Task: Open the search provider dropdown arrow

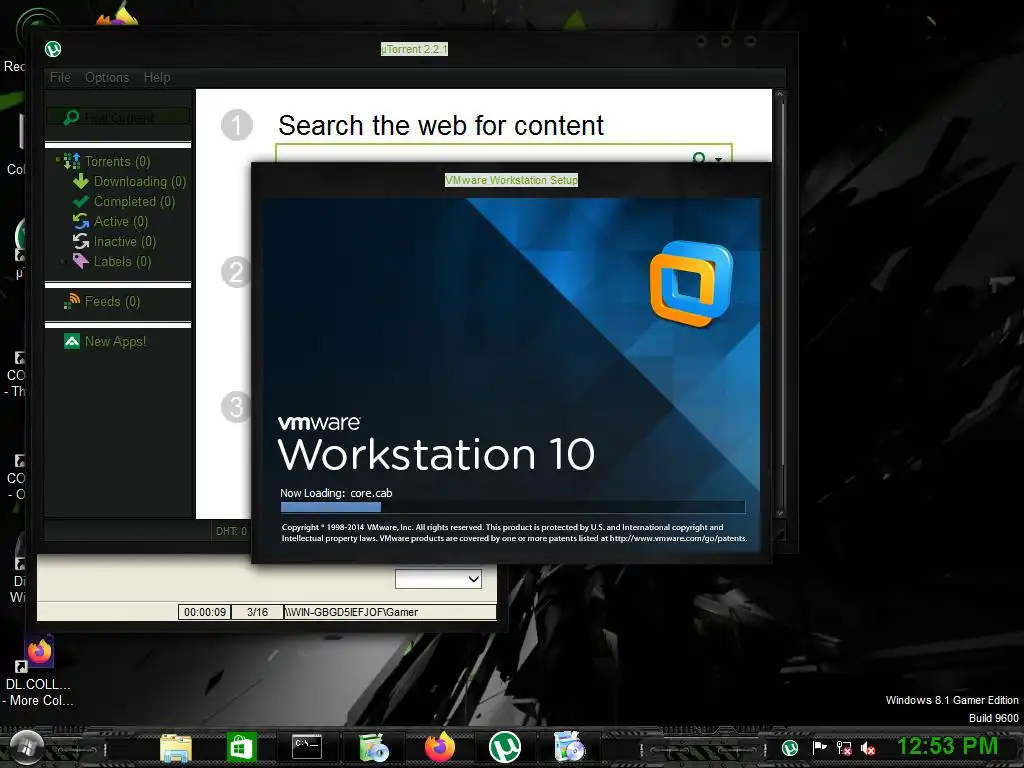Action: tap(718, 159)
